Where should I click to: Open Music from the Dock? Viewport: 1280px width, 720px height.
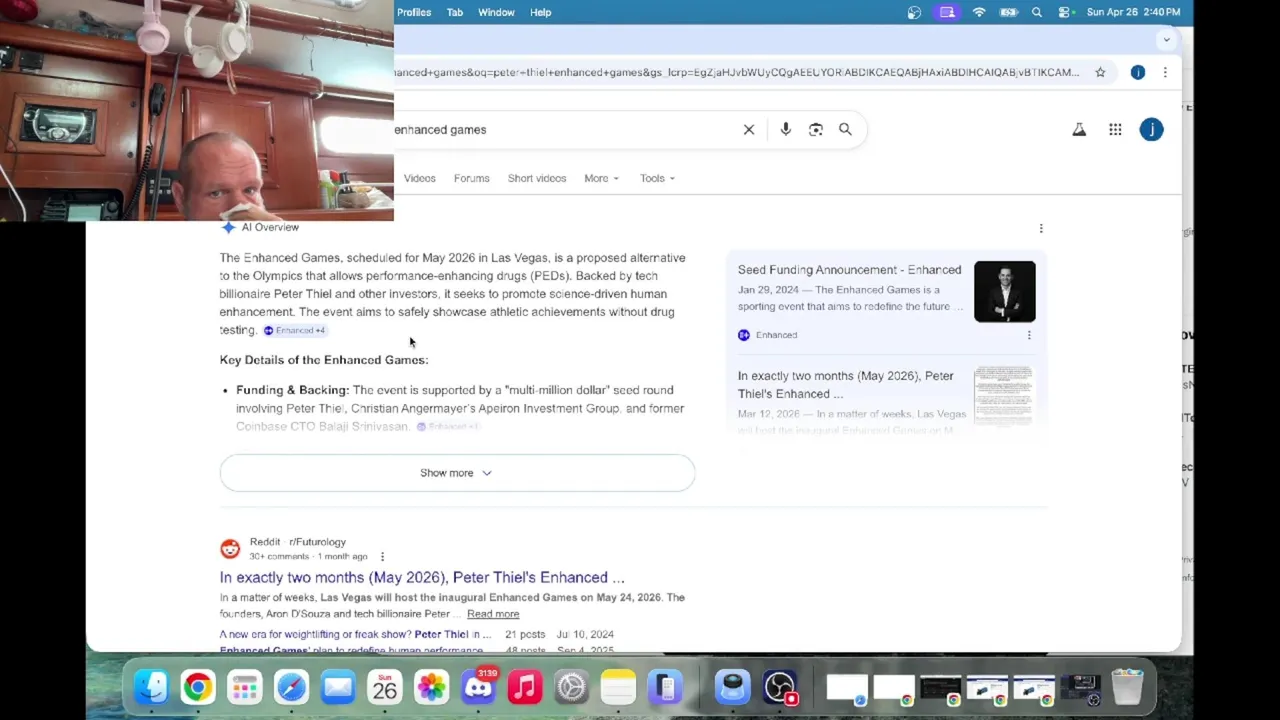[x=525, y=687]
